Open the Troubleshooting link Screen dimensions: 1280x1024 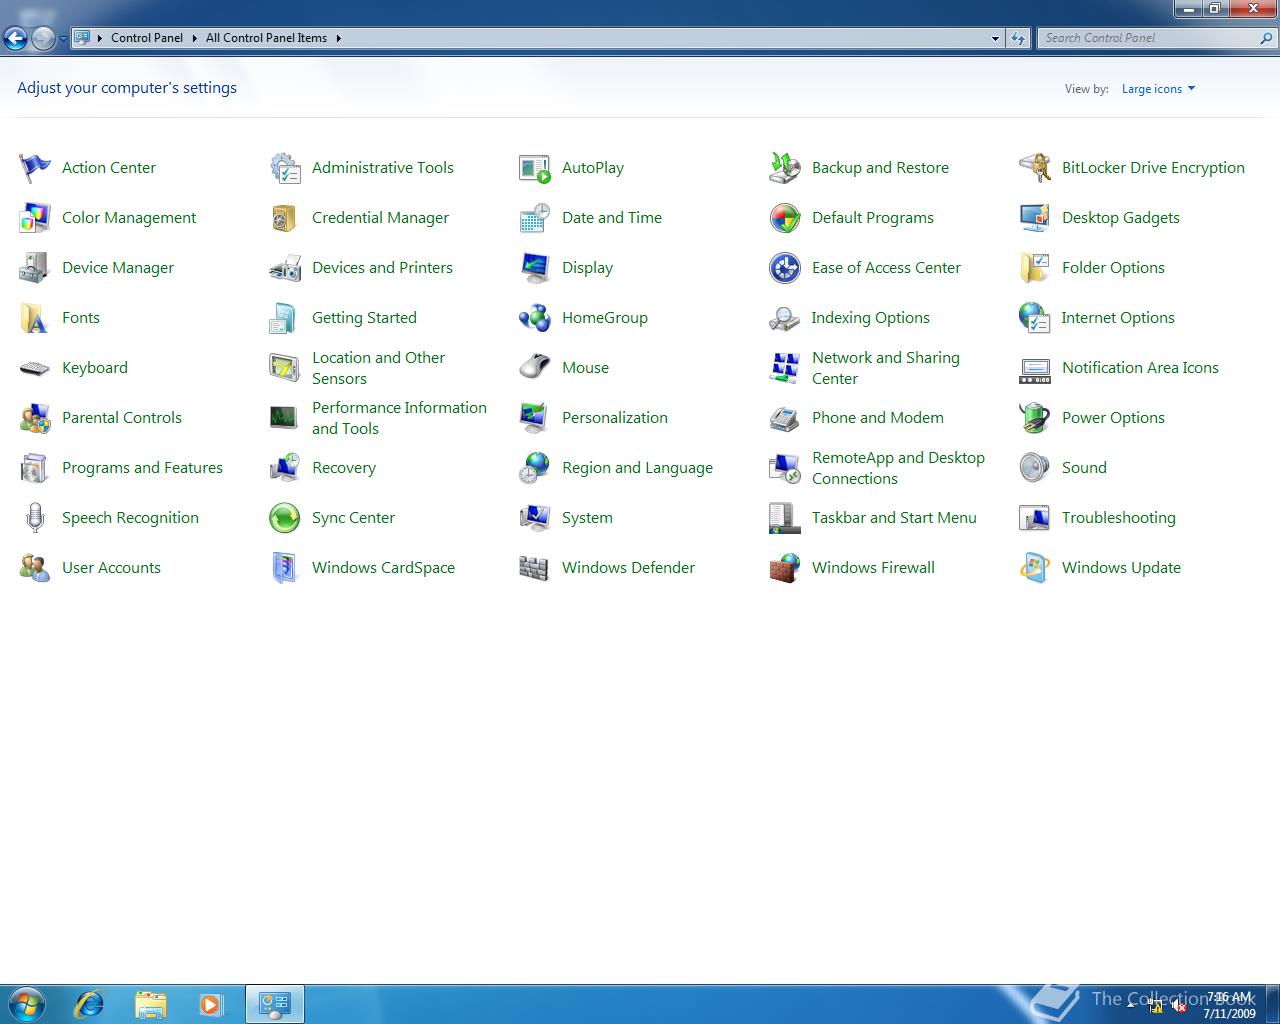[1118, 518]
